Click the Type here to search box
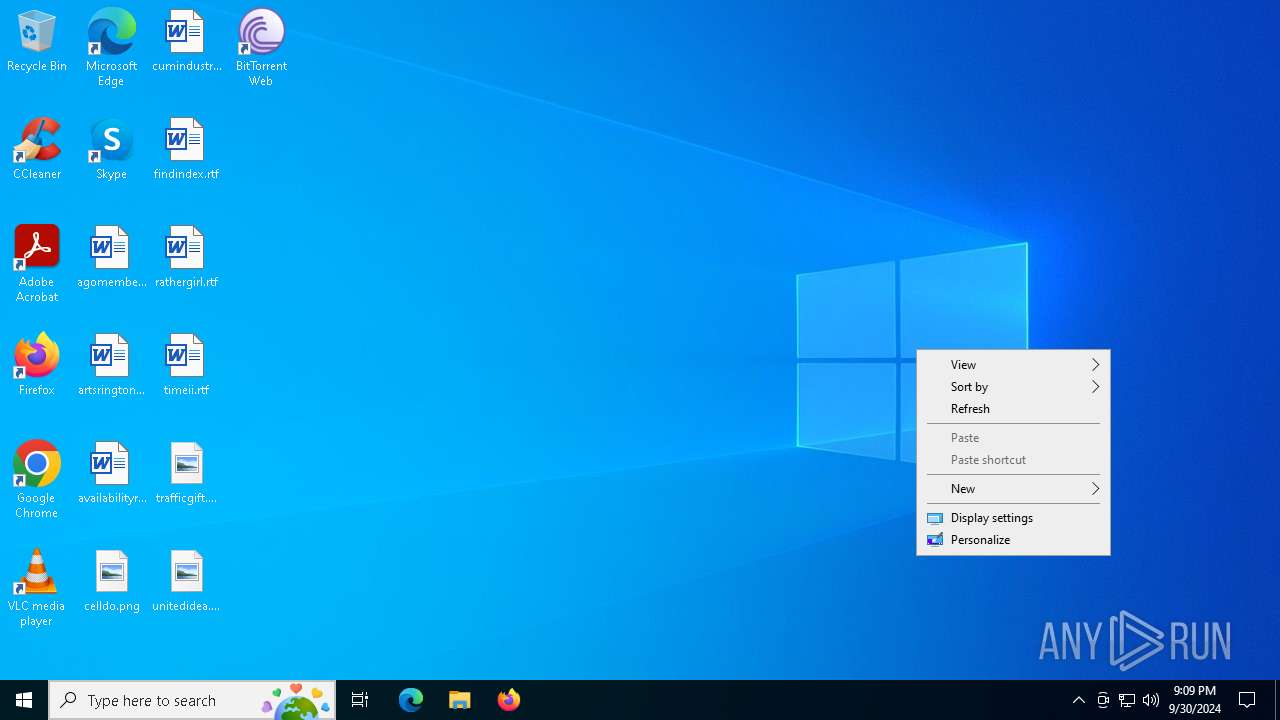This screenshot has height=720, width=1280. pyautogui.click(x=192, y=700)
